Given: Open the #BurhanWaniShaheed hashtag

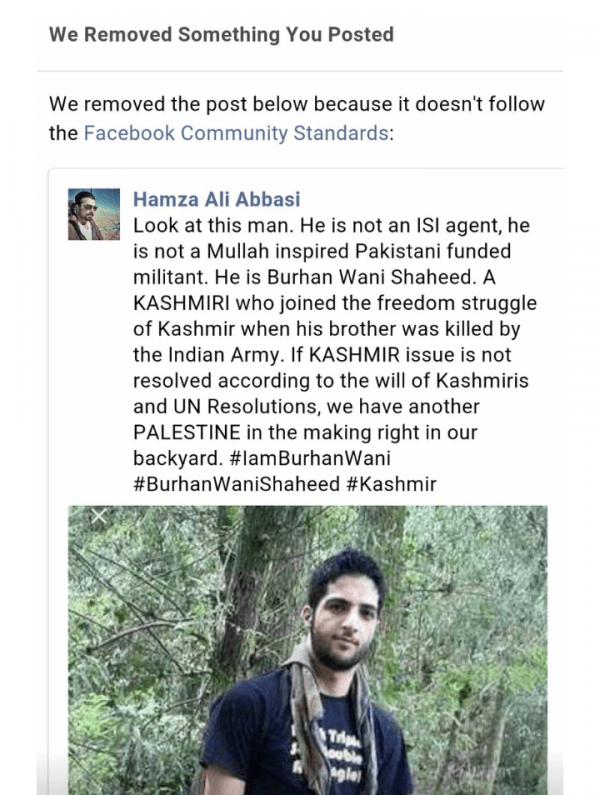Looking at the screenshot, I should pyautogui.click(x=236, y=484).
